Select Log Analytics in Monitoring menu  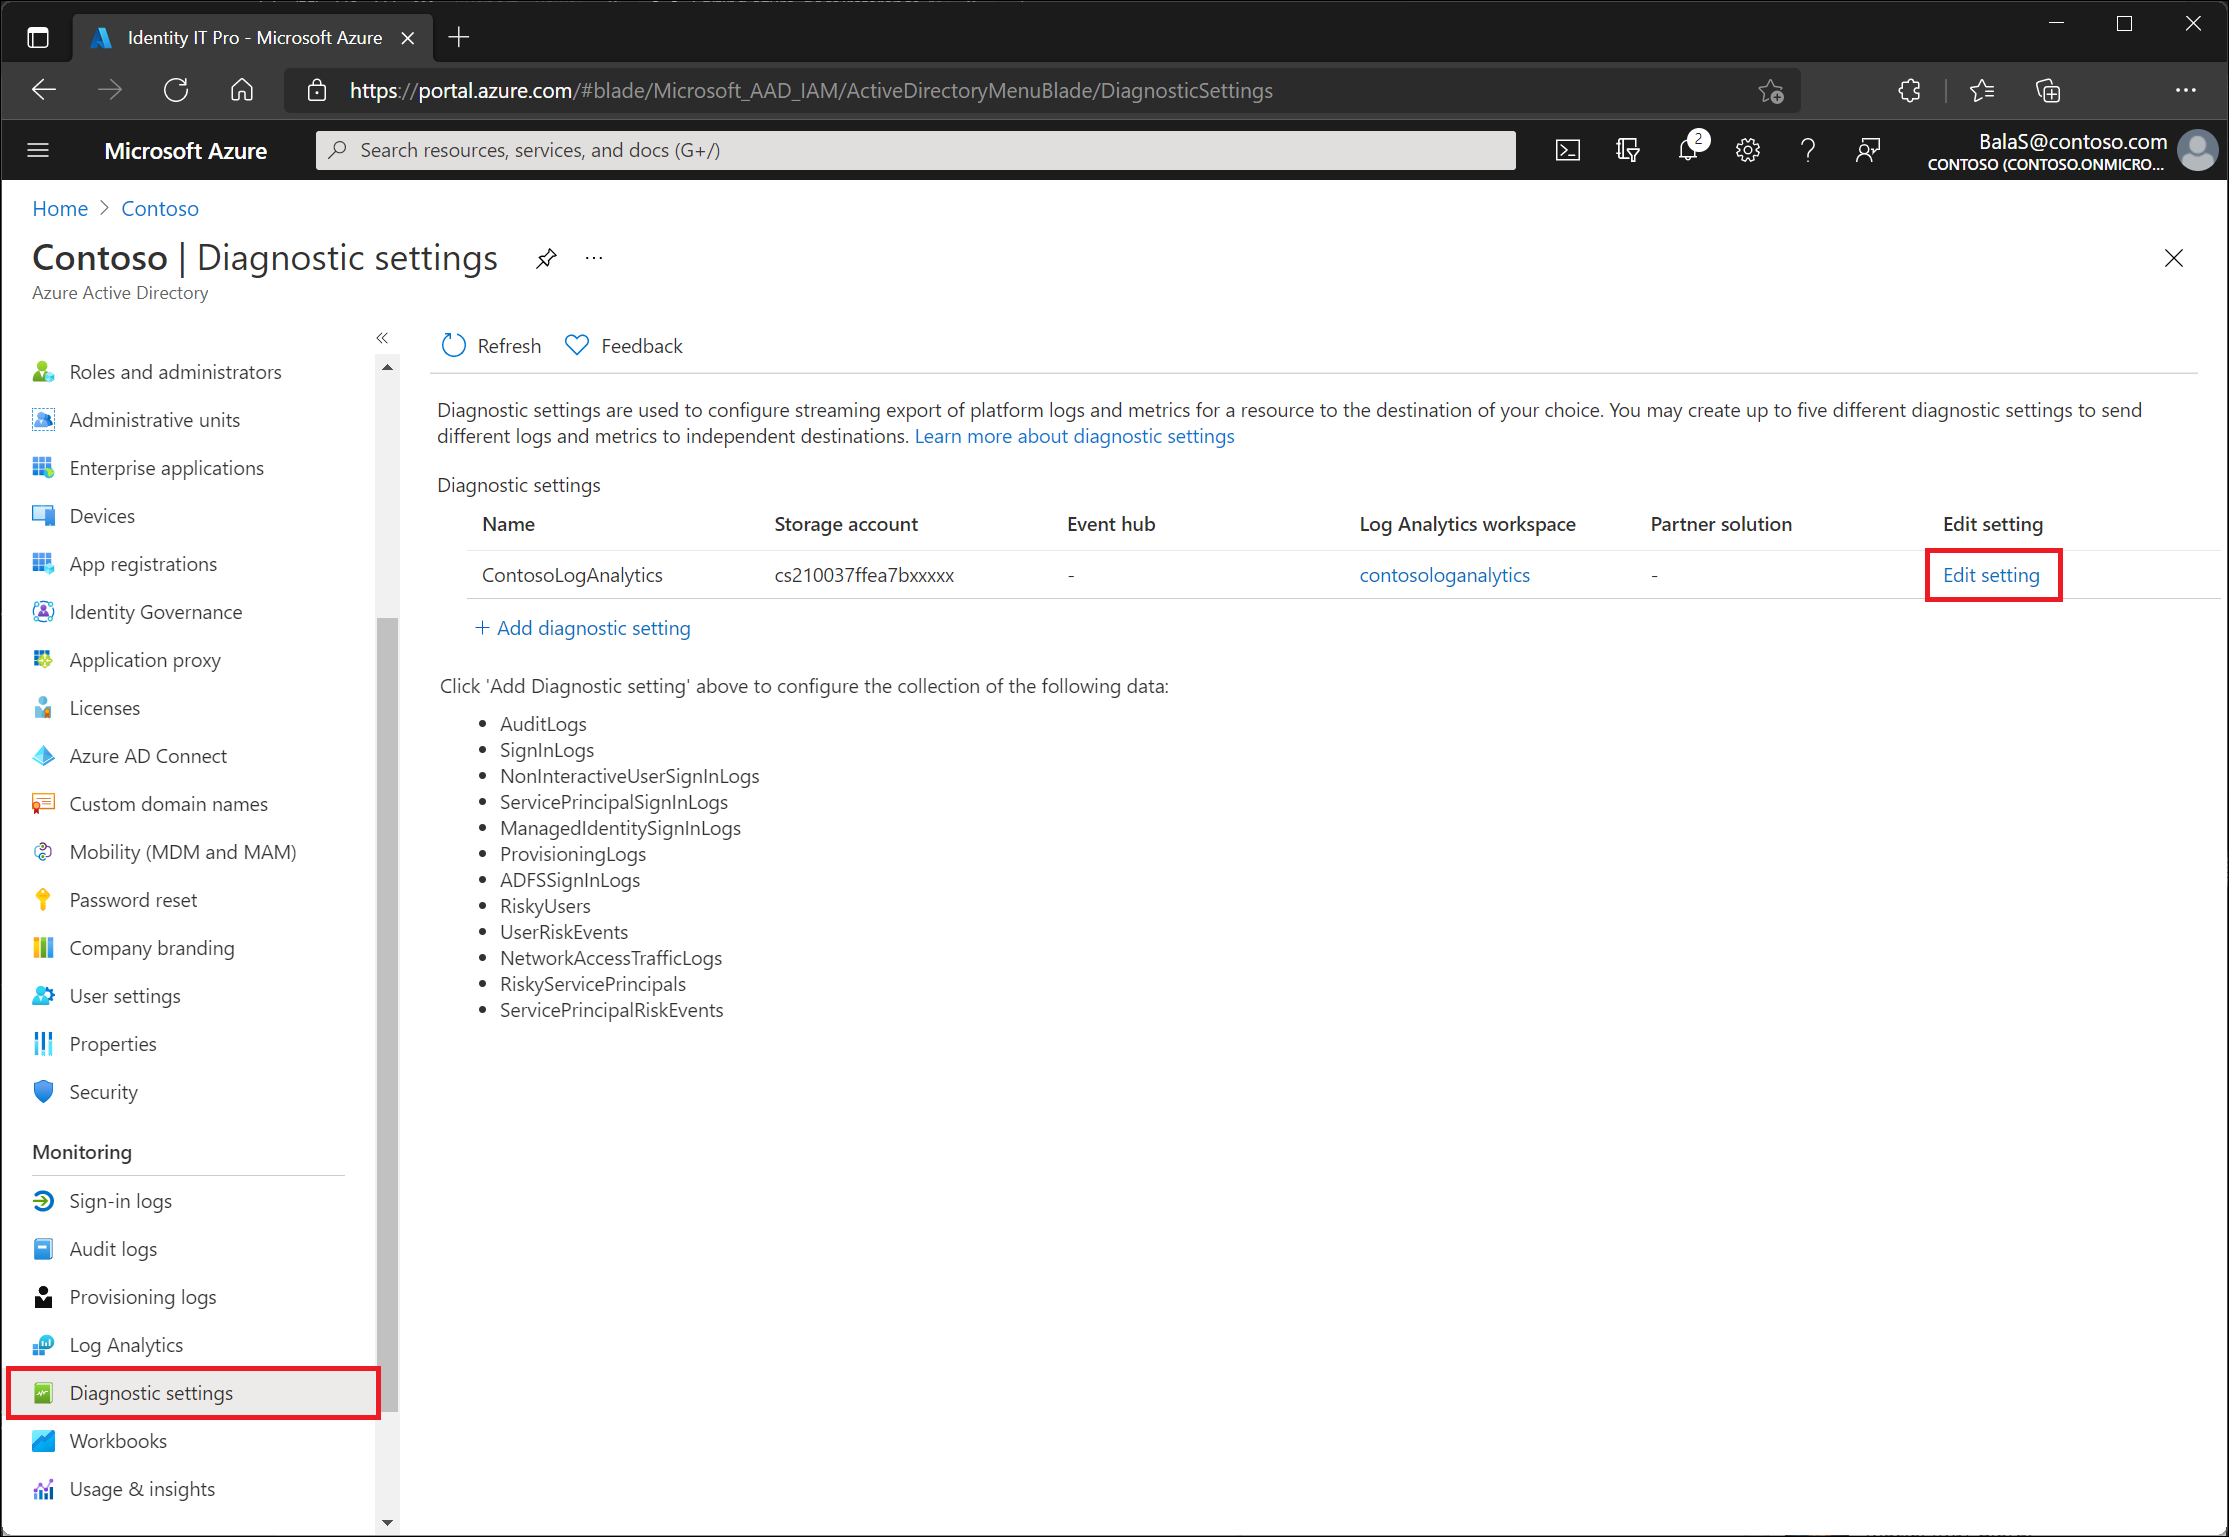coord(126,1345)
